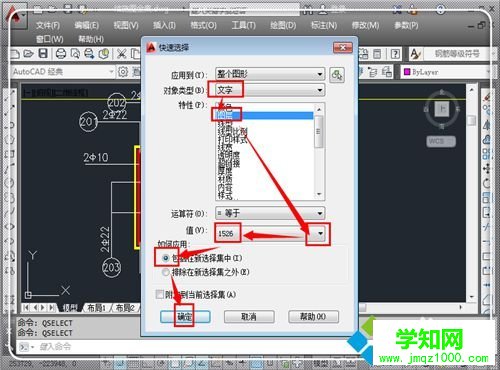Switch to the 布局1 tab
Image resolution: width=500 pixels, height=370 pixels.
point(96,308)
